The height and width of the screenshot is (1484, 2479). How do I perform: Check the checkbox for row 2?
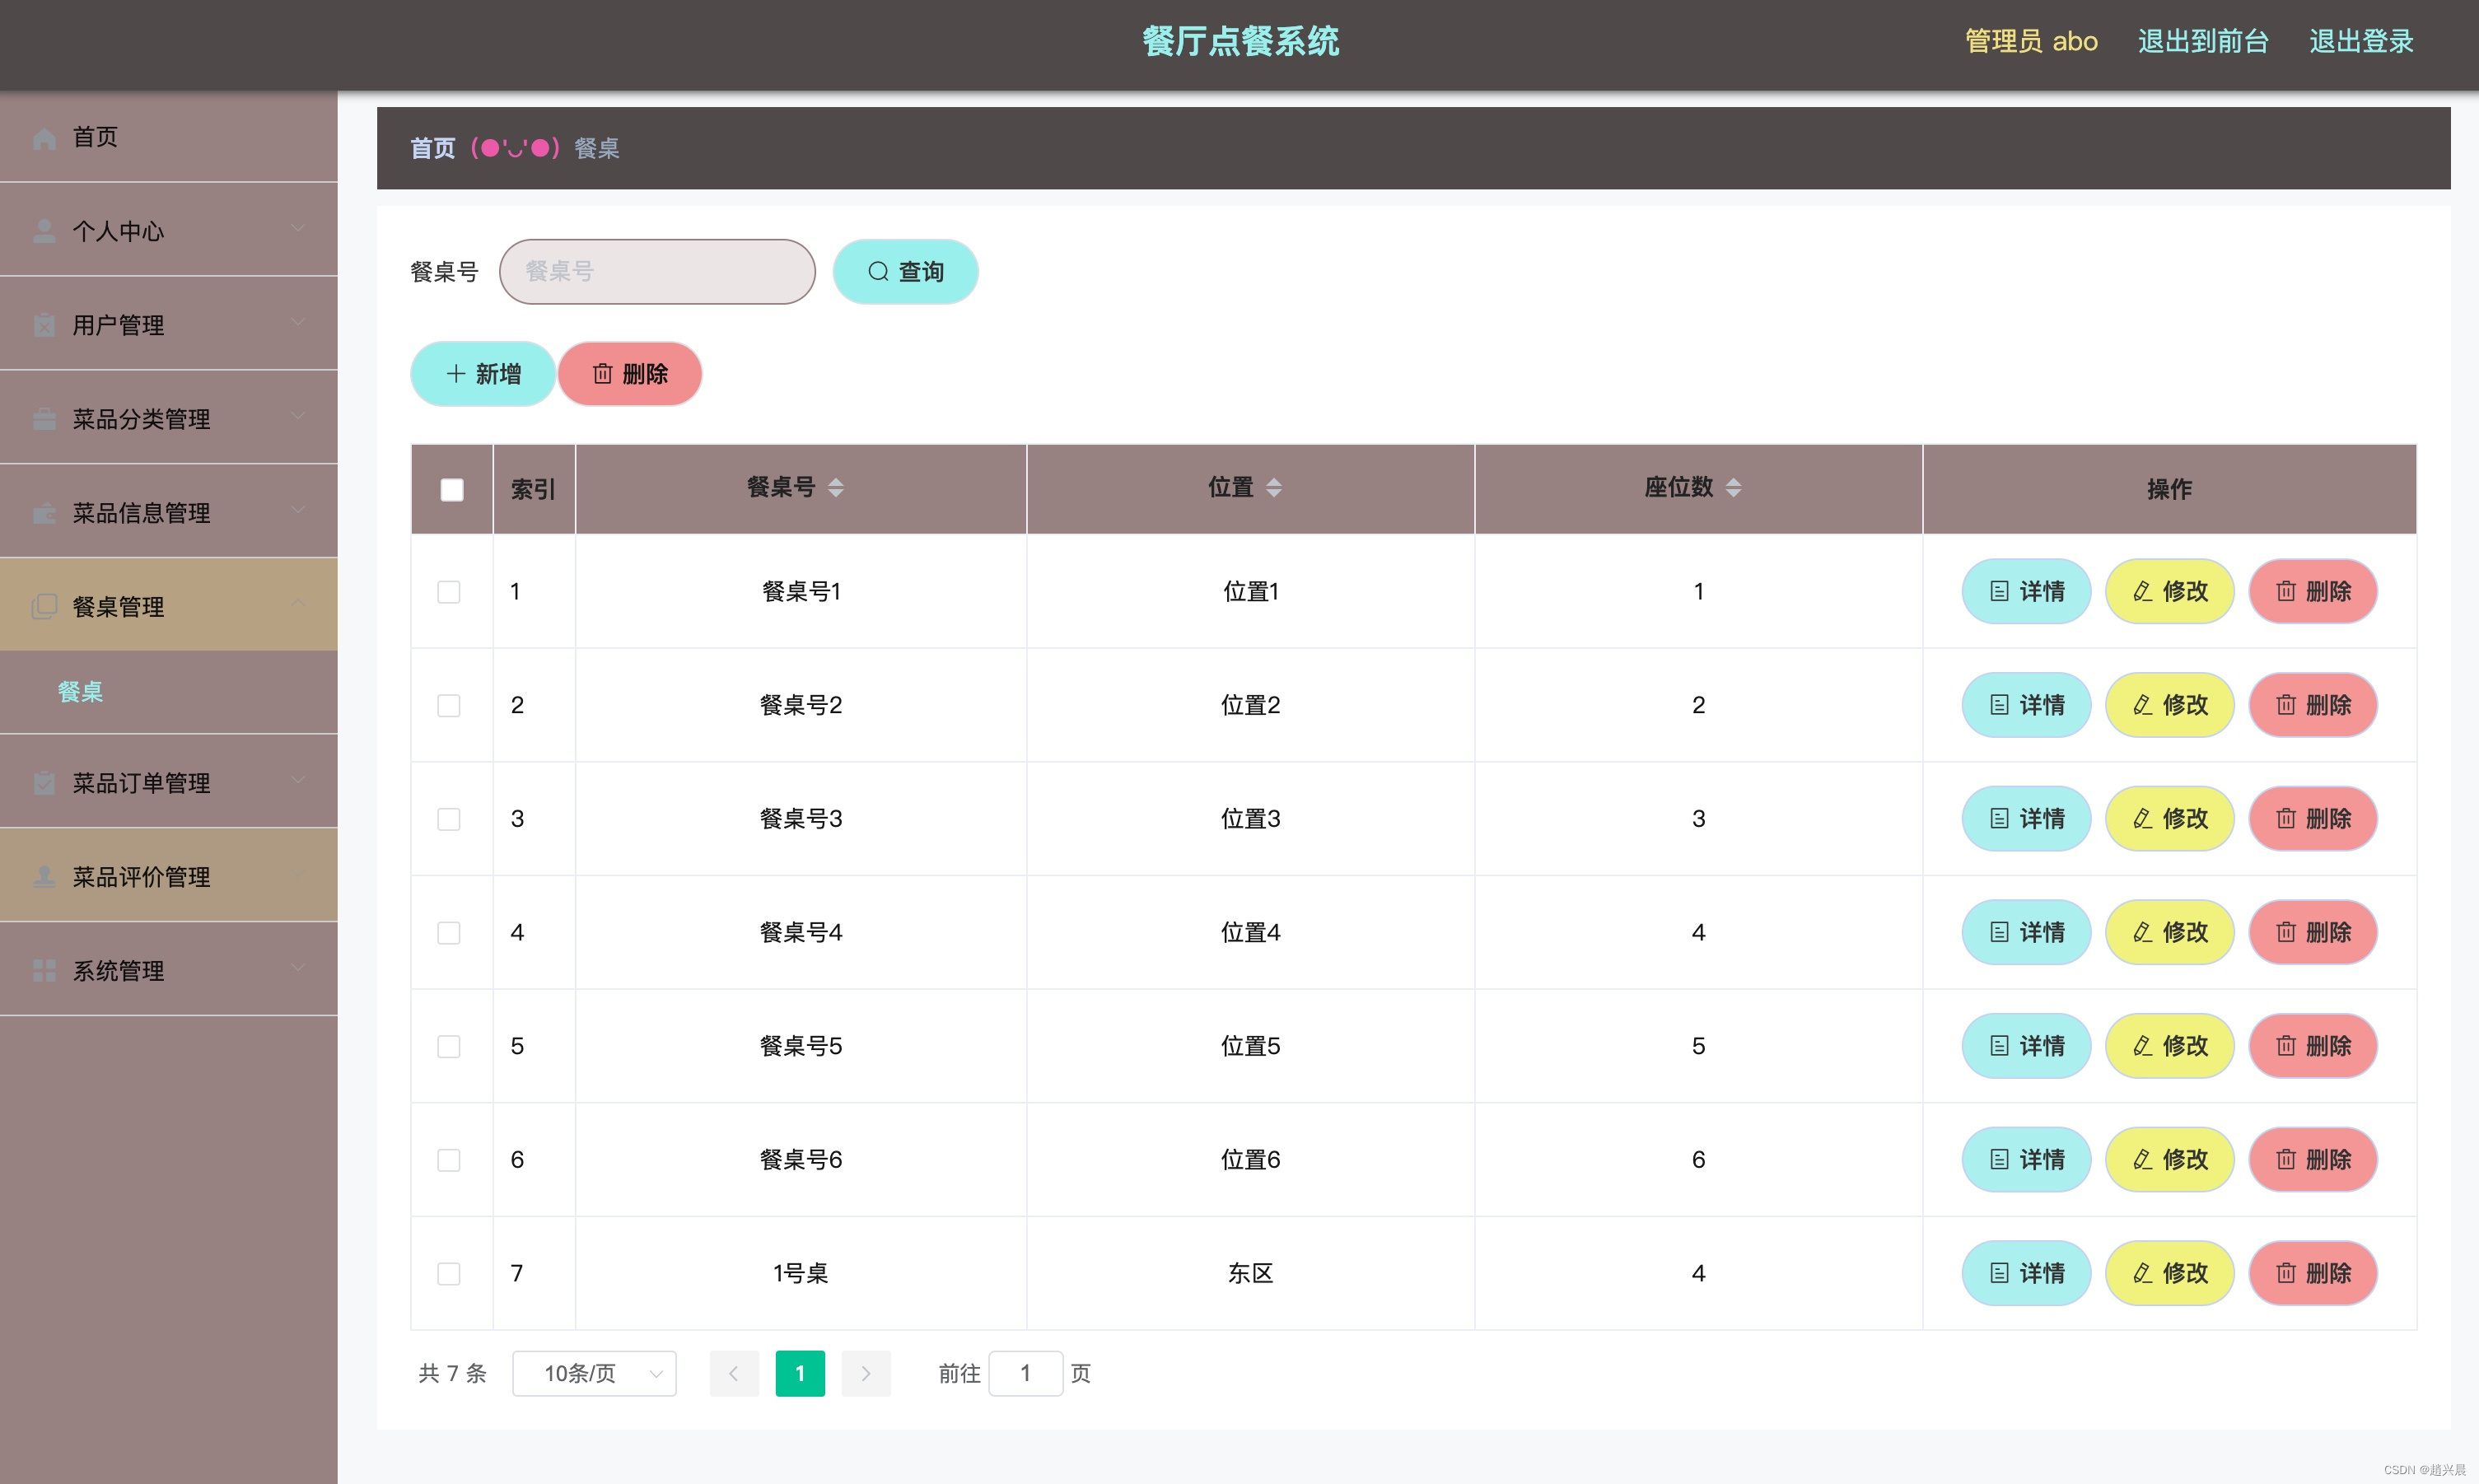click(449, 706)
